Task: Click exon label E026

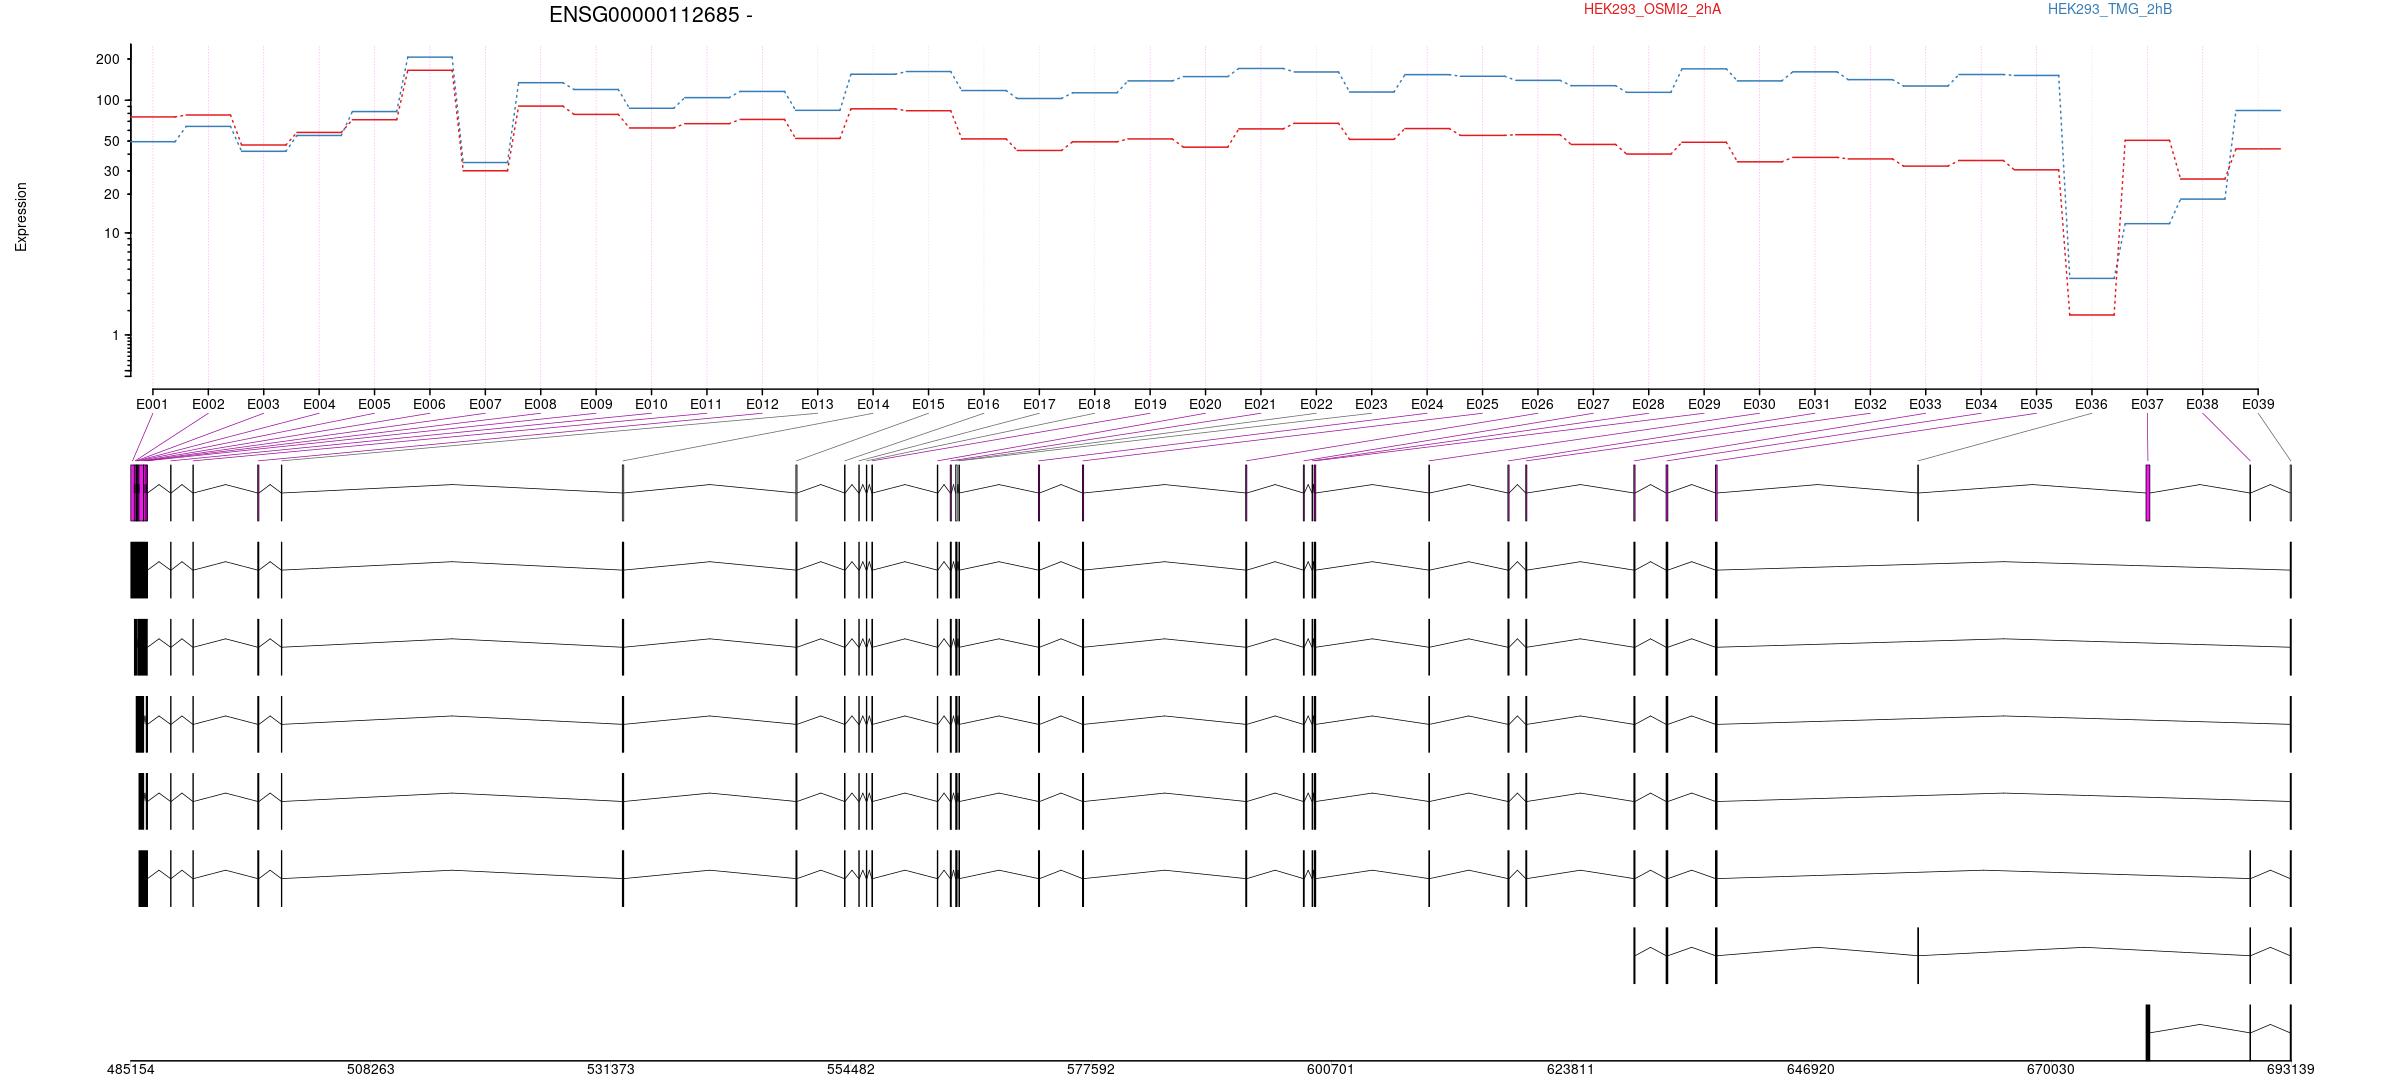Action: tap(1537, 404)
